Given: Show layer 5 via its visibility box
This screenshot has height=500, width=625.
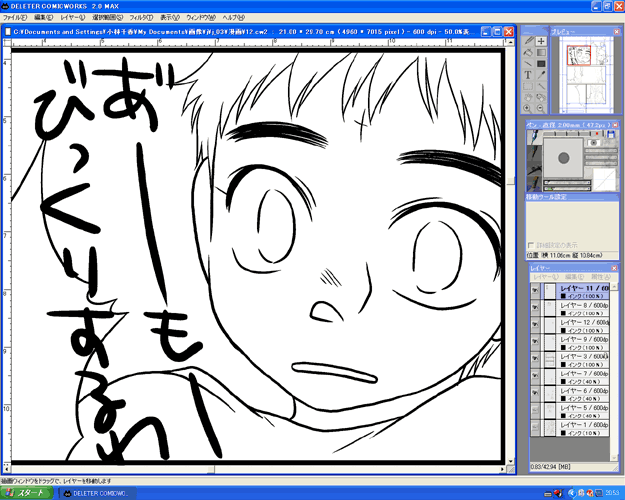Looking at the screenshot, I should (x=535, y=411).
